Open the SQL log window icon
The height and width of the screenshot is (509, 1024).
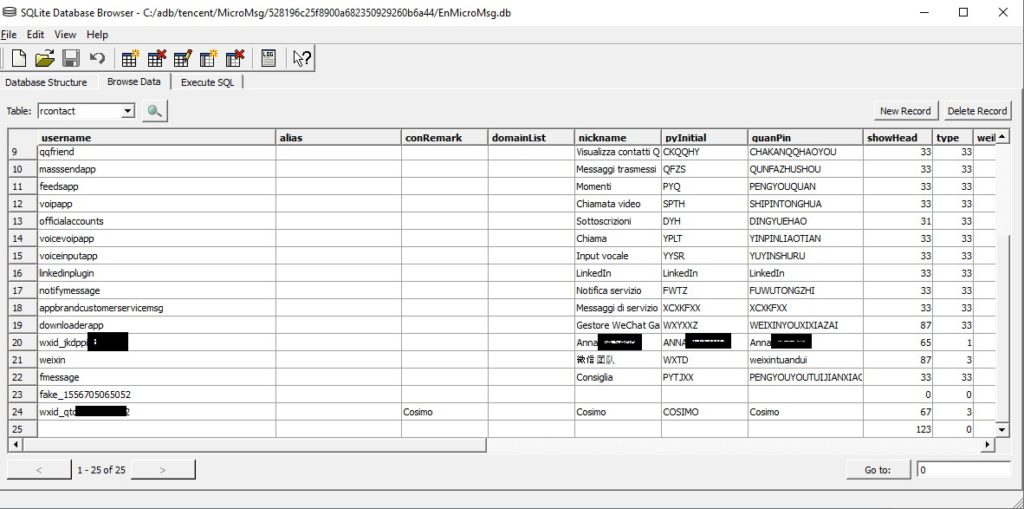tap(268, 59)
